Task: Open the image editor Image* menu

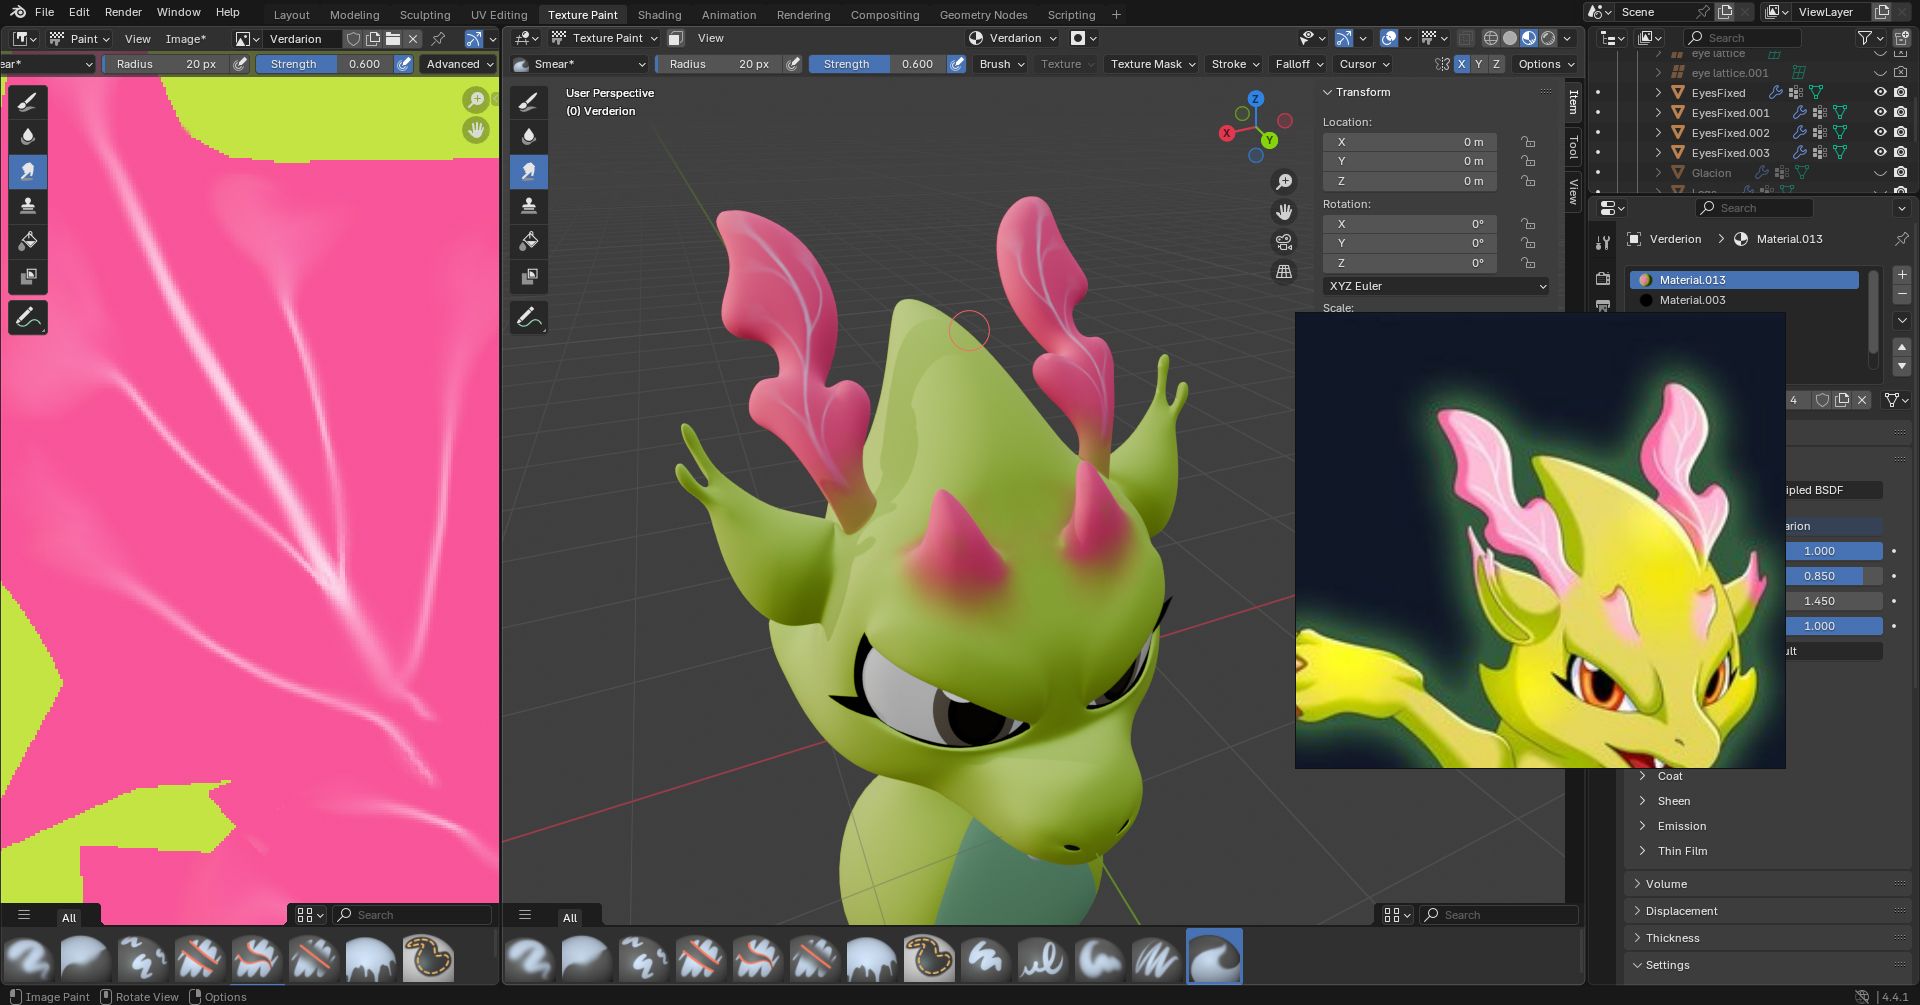Action: click(185, 39)
